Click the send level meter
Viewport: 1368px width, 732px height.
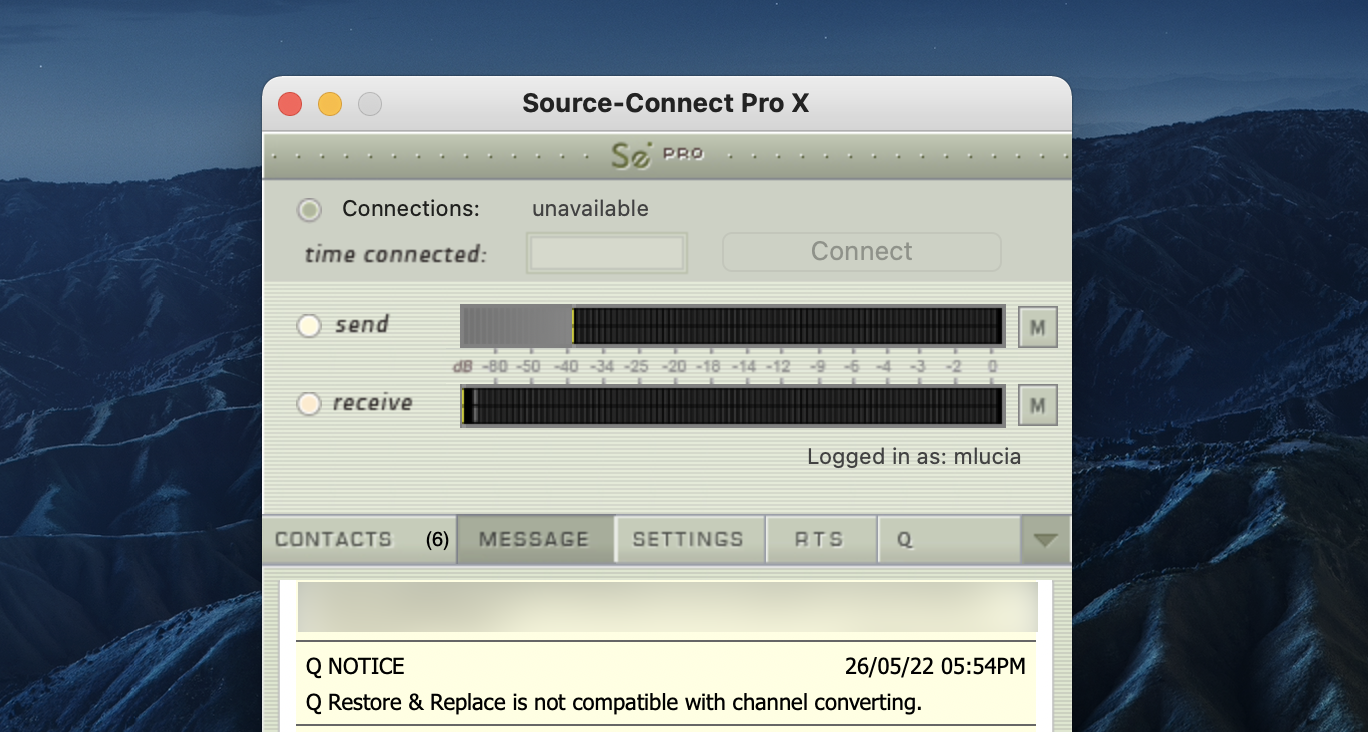pyautogui.click(x=732, y=326)
